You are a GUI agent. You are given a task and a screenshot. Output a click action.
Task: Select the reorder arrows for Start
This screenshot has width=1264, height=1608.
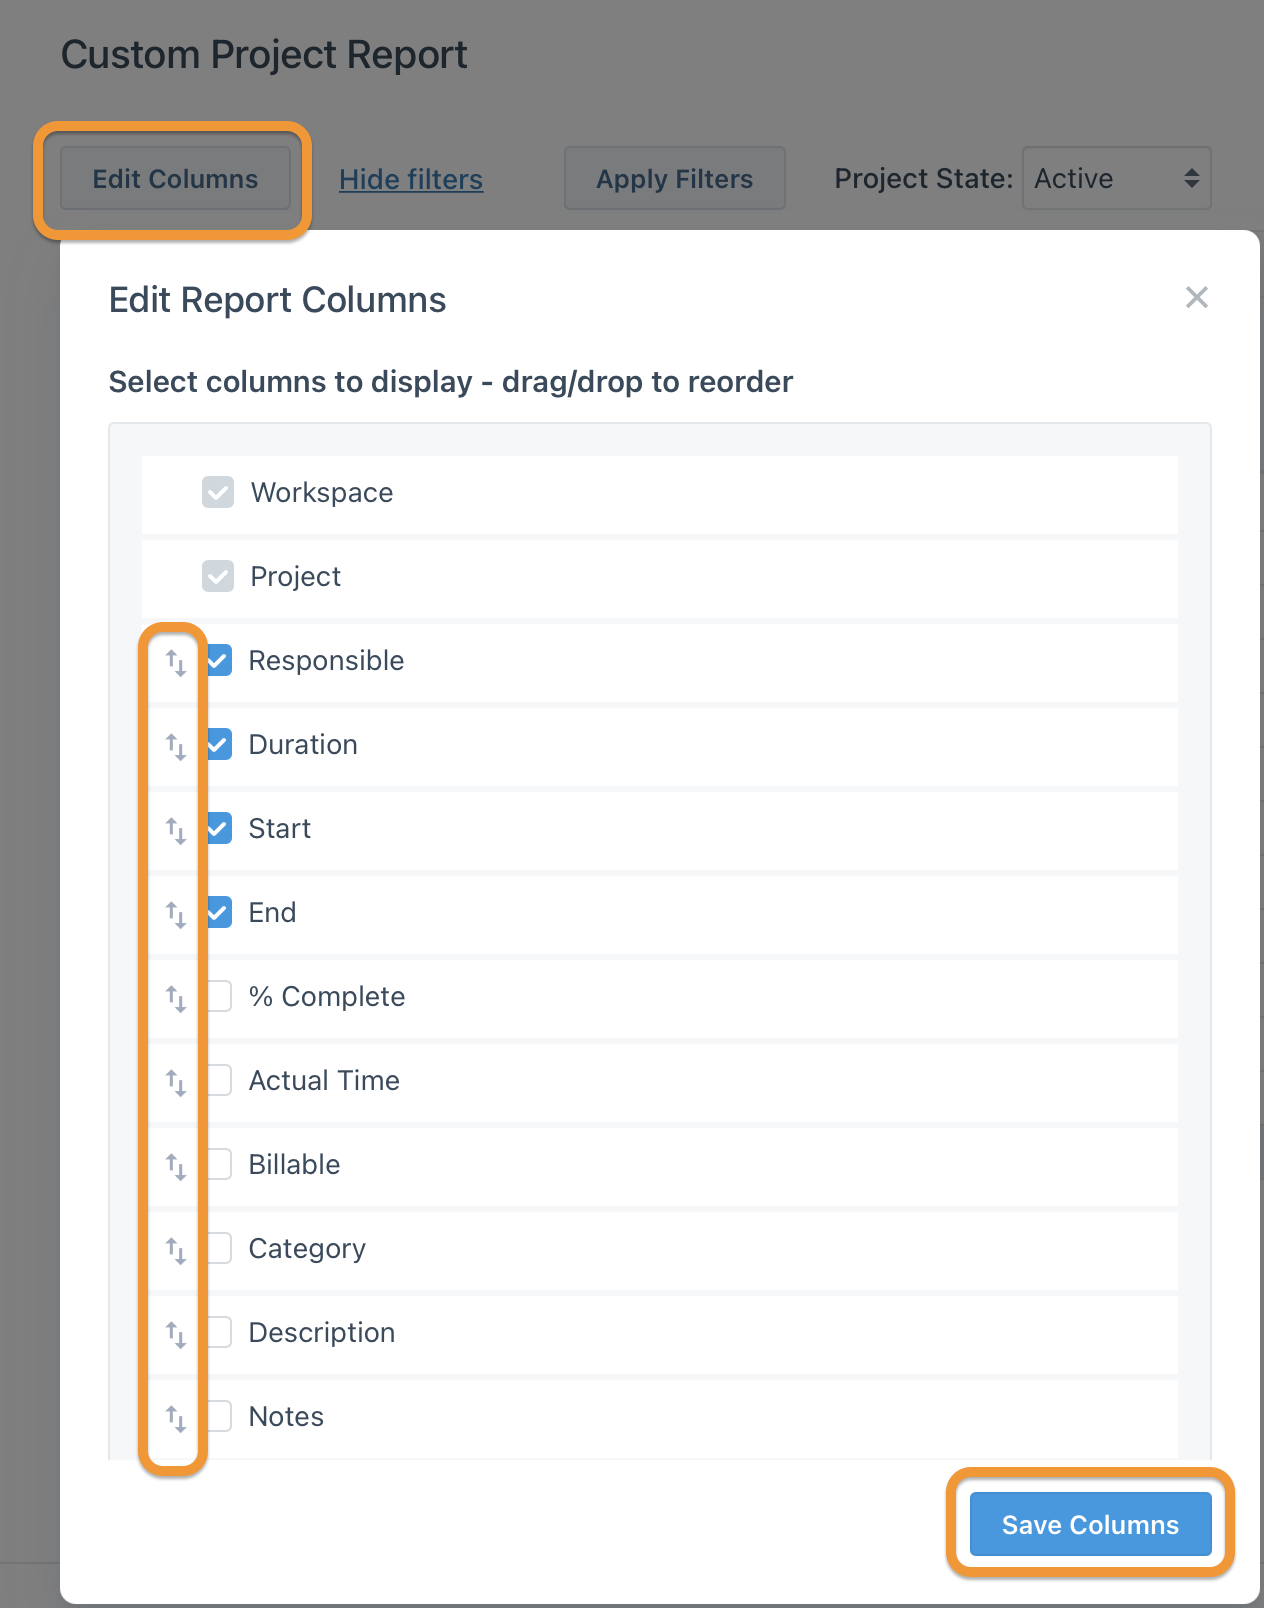point(176,829)
